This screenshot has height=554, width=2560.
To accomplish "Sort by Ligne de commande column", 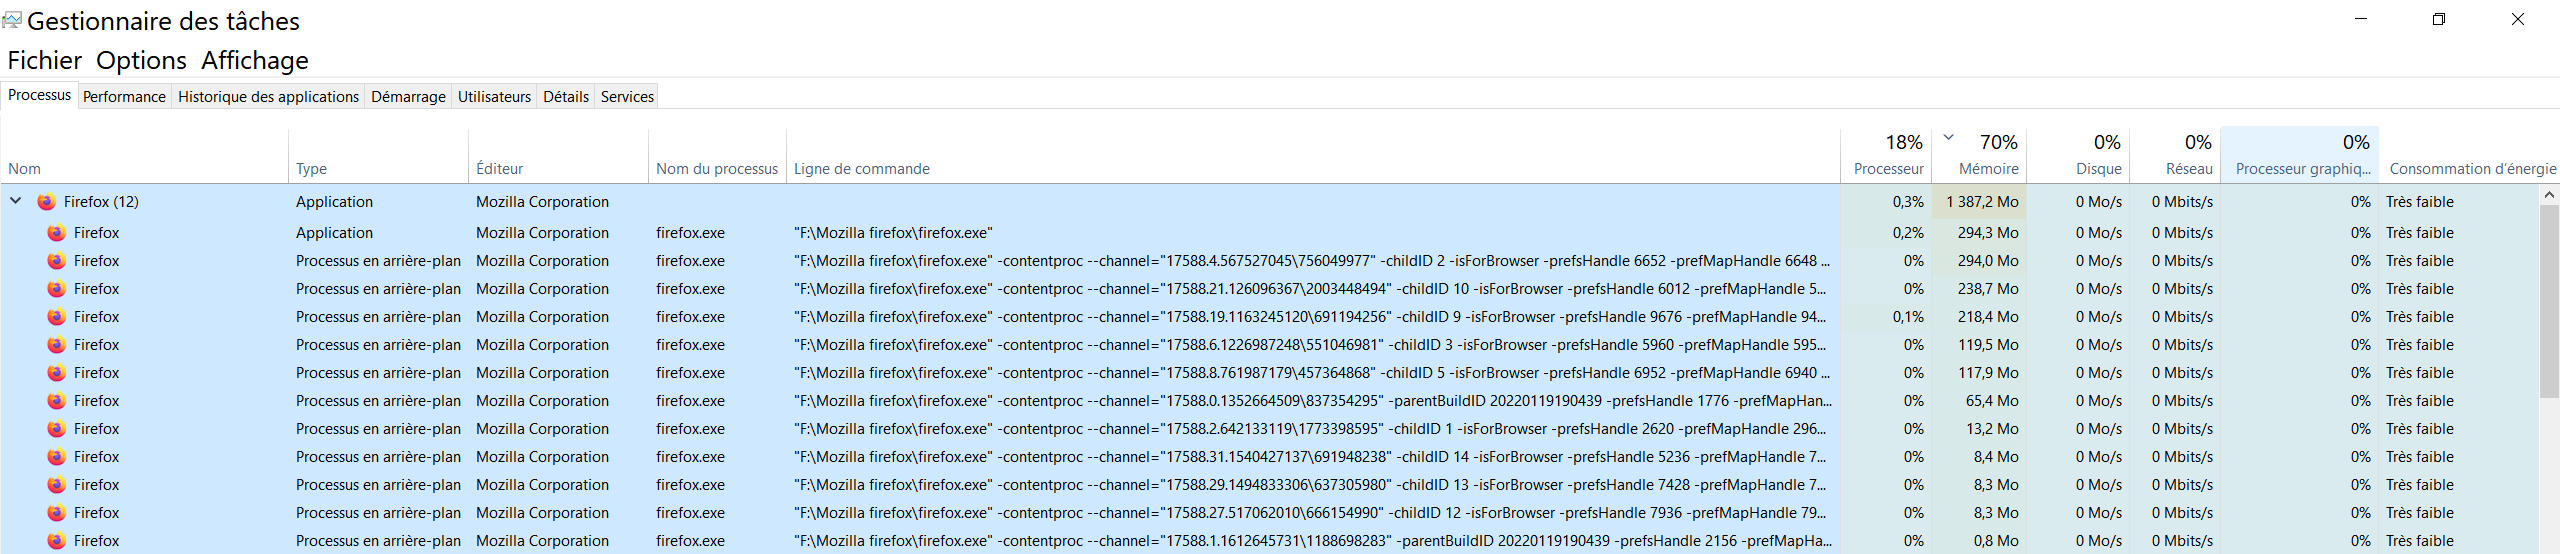I will pos(1313,156).
